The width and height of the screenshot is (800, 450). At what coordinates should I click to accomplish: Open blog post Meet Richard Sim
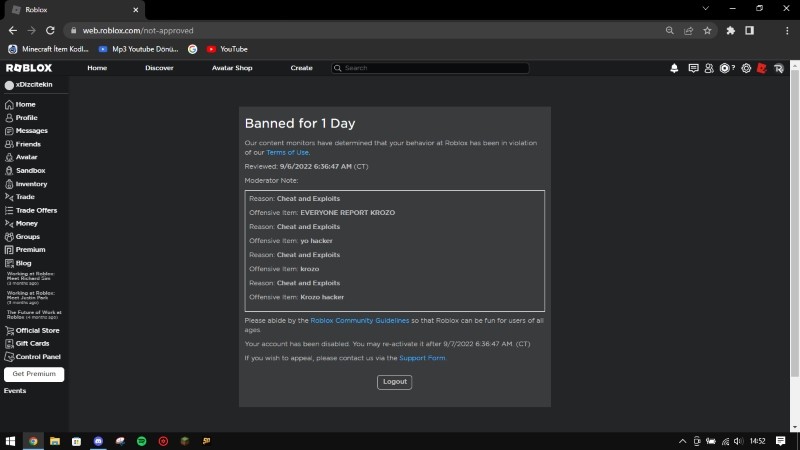(x=31, y=278)
